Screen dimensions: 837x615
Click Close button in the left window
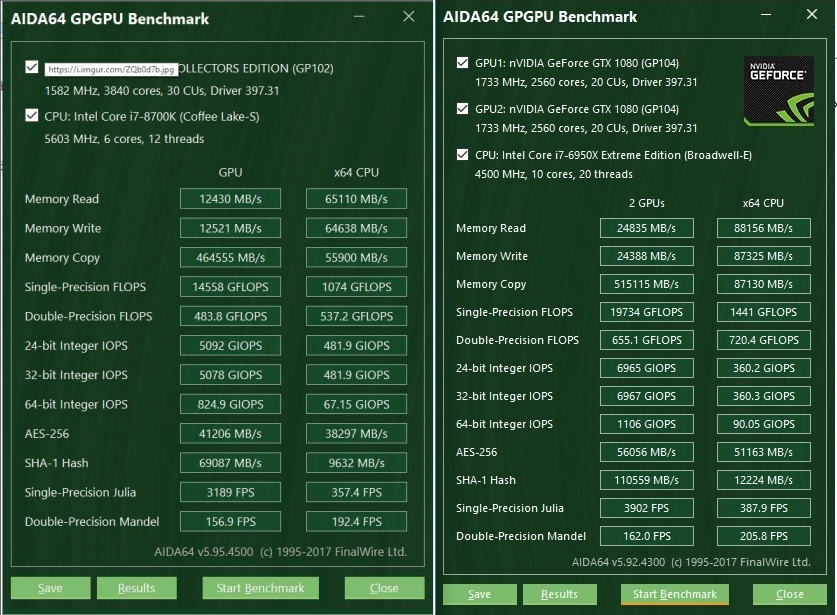click(384, 588)
